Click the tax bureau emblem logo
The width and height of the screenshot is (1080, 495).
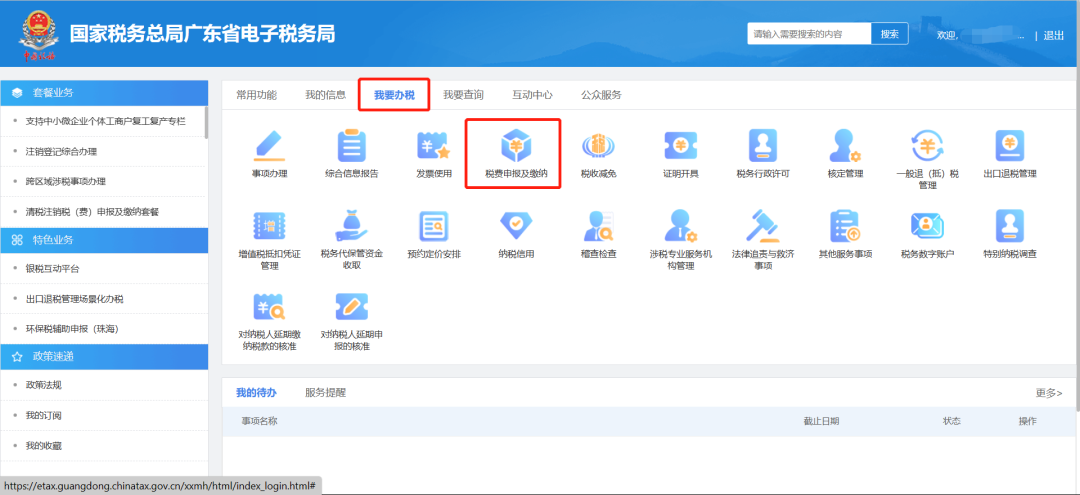(x=38, y=36)
